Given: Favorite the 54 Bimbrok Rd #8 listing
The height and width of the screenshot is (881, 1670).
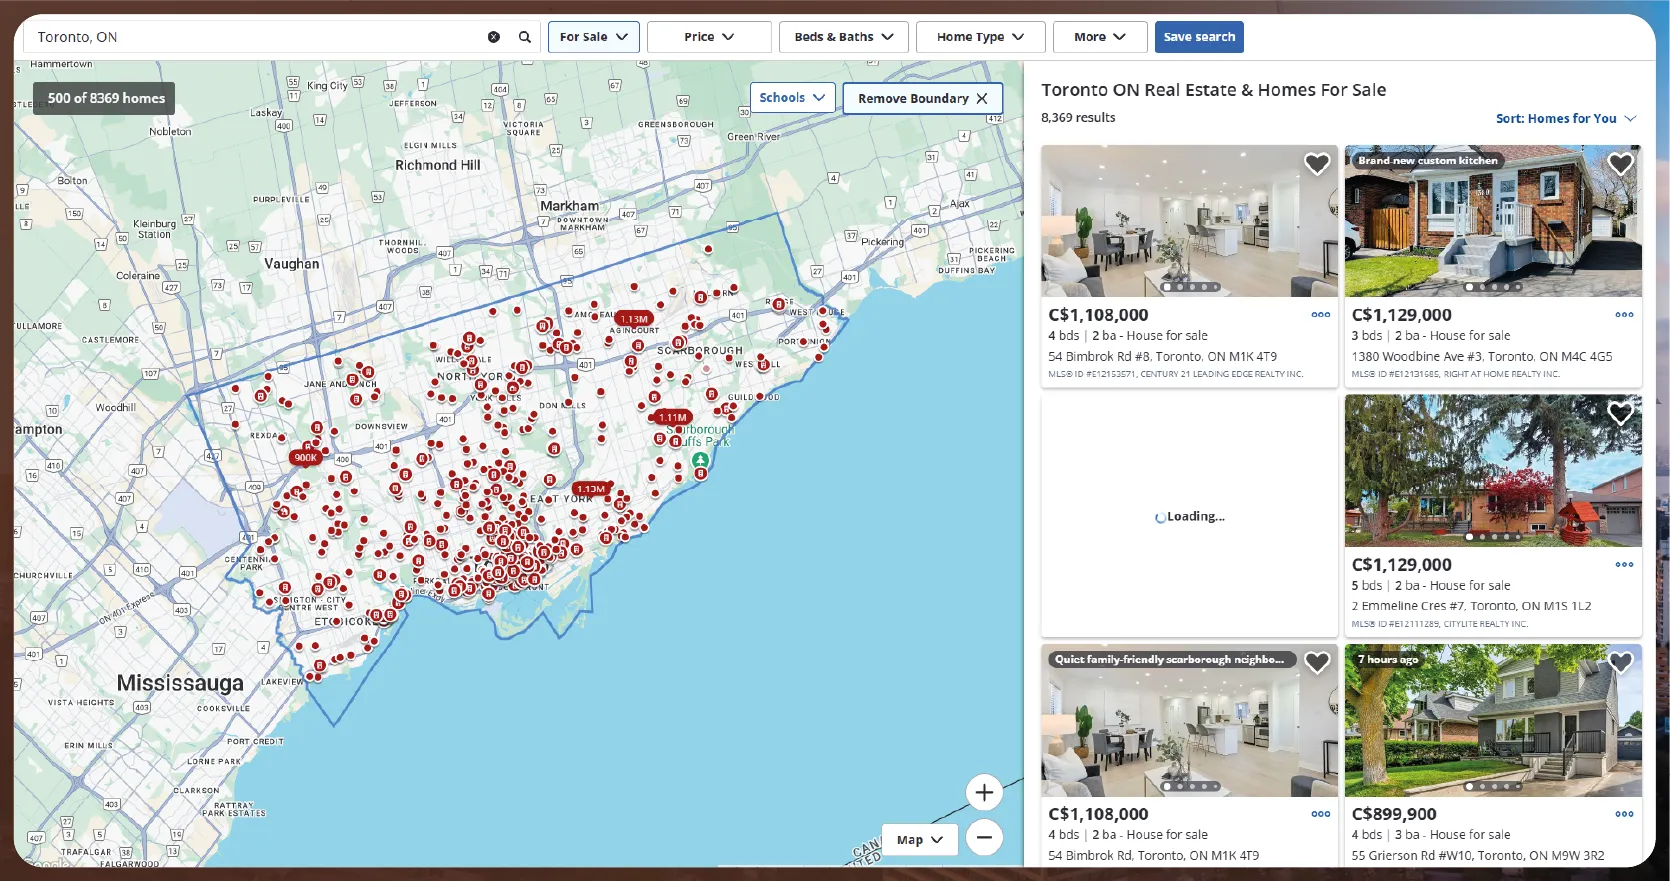Looking at the screenshot, I should tap(1317, 164).
